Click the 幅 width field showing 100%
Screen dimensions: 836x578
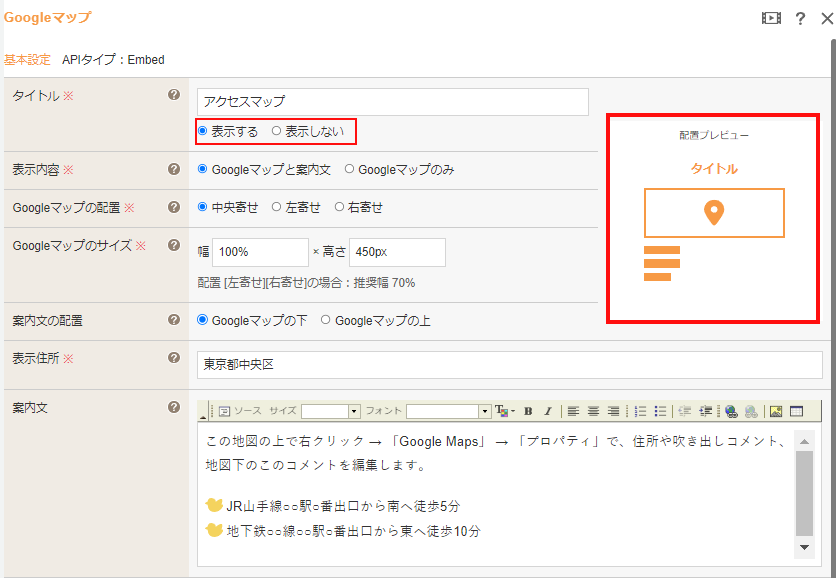[260, 252]
